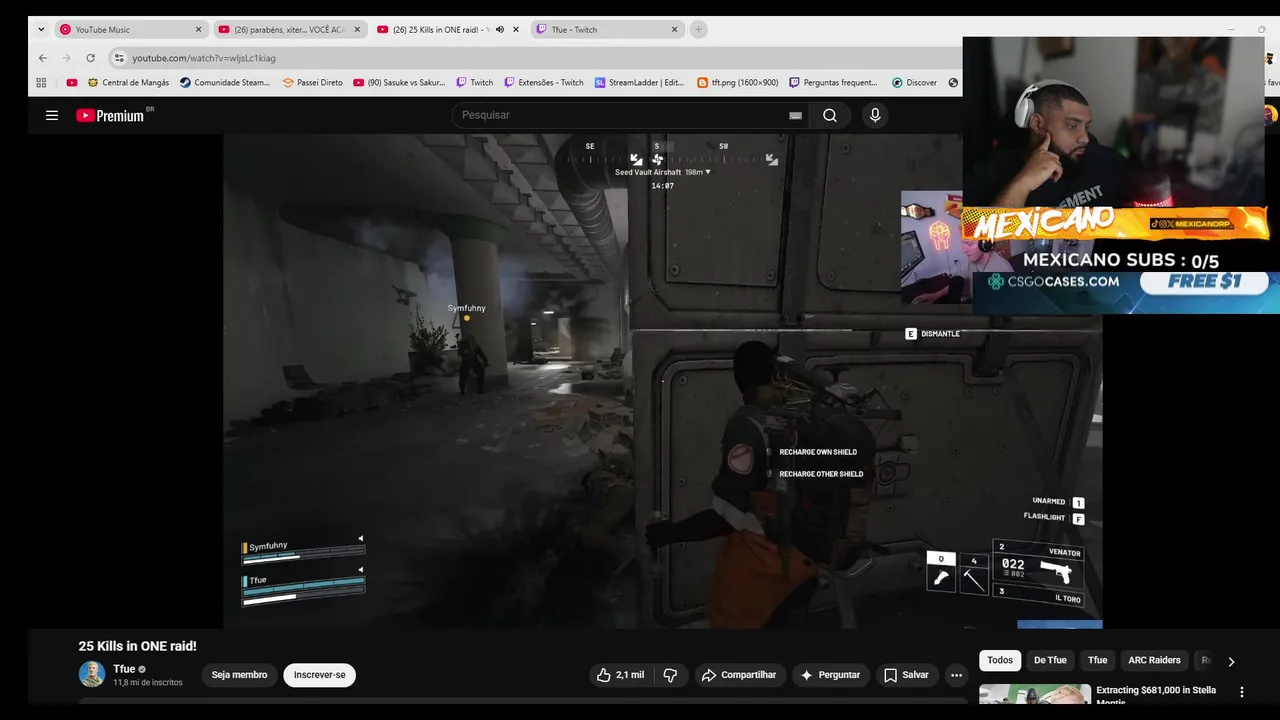This screenshot has width=1280, height=720.
Task: Open a new browser tab with the plus button
Action: click(x=698, y=29)
